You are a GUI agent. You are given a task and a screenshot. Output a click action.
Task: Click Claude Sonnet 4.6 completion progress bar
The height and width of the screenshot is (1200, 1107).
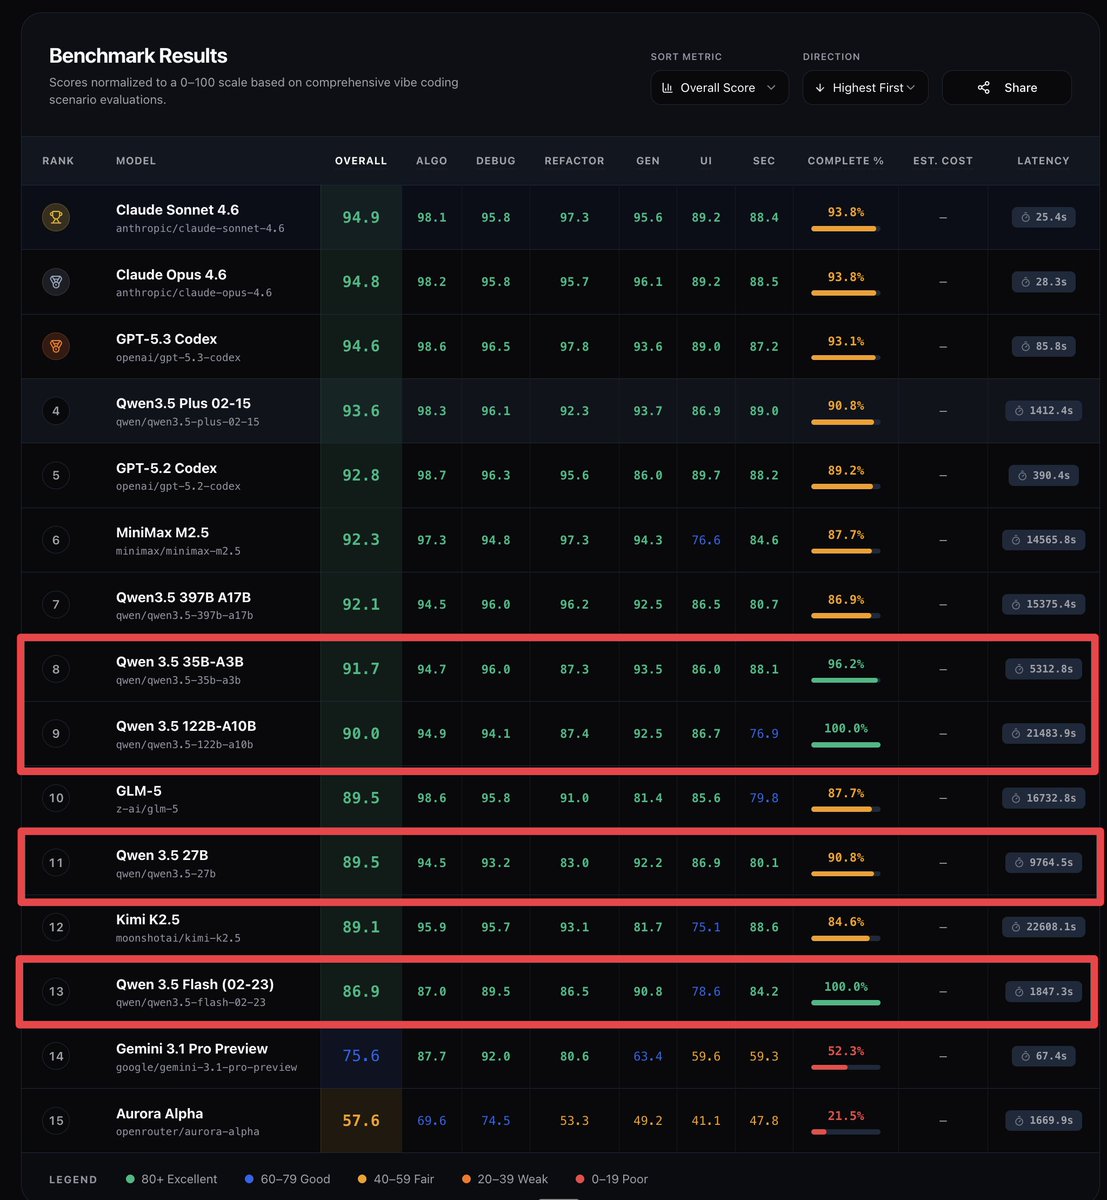pyautogui.click(x=846, y=229)
